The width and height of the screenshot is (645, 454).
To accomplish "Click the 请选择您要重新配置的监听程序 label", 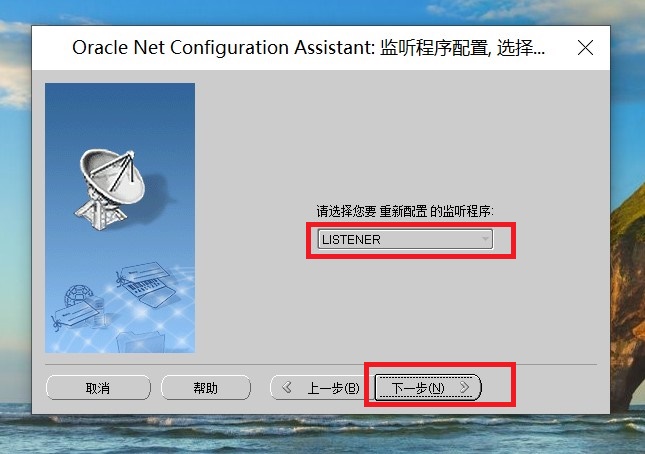I will point(405,211).
